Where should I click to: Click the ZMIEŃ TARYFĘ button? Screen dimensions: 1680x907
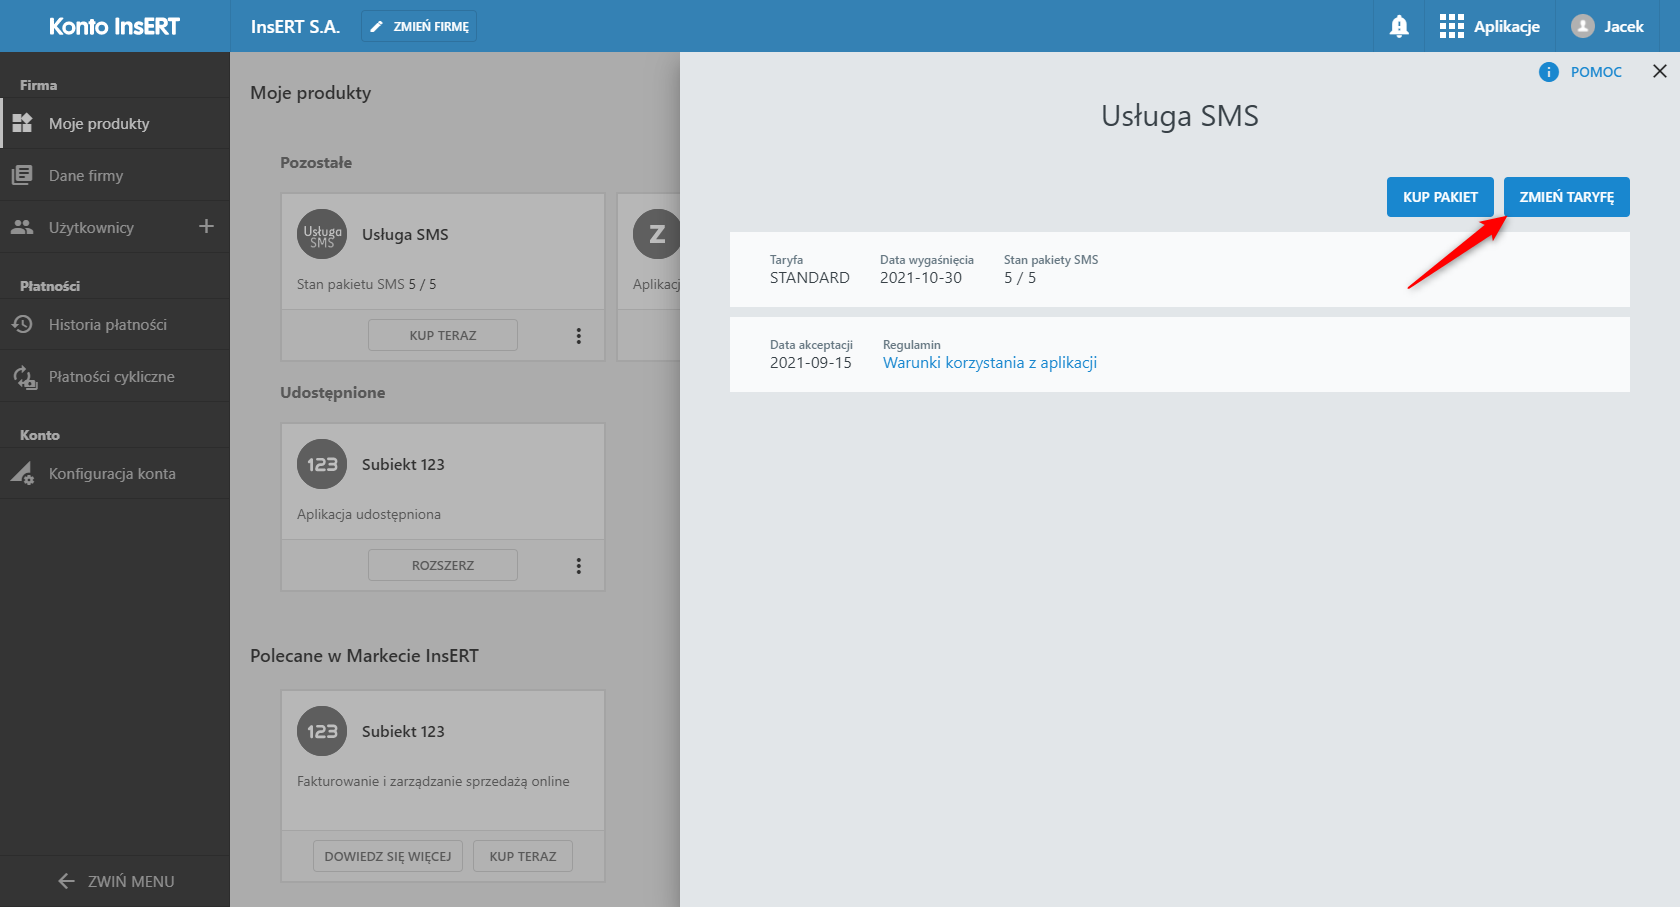click(x=1567, y=197)
